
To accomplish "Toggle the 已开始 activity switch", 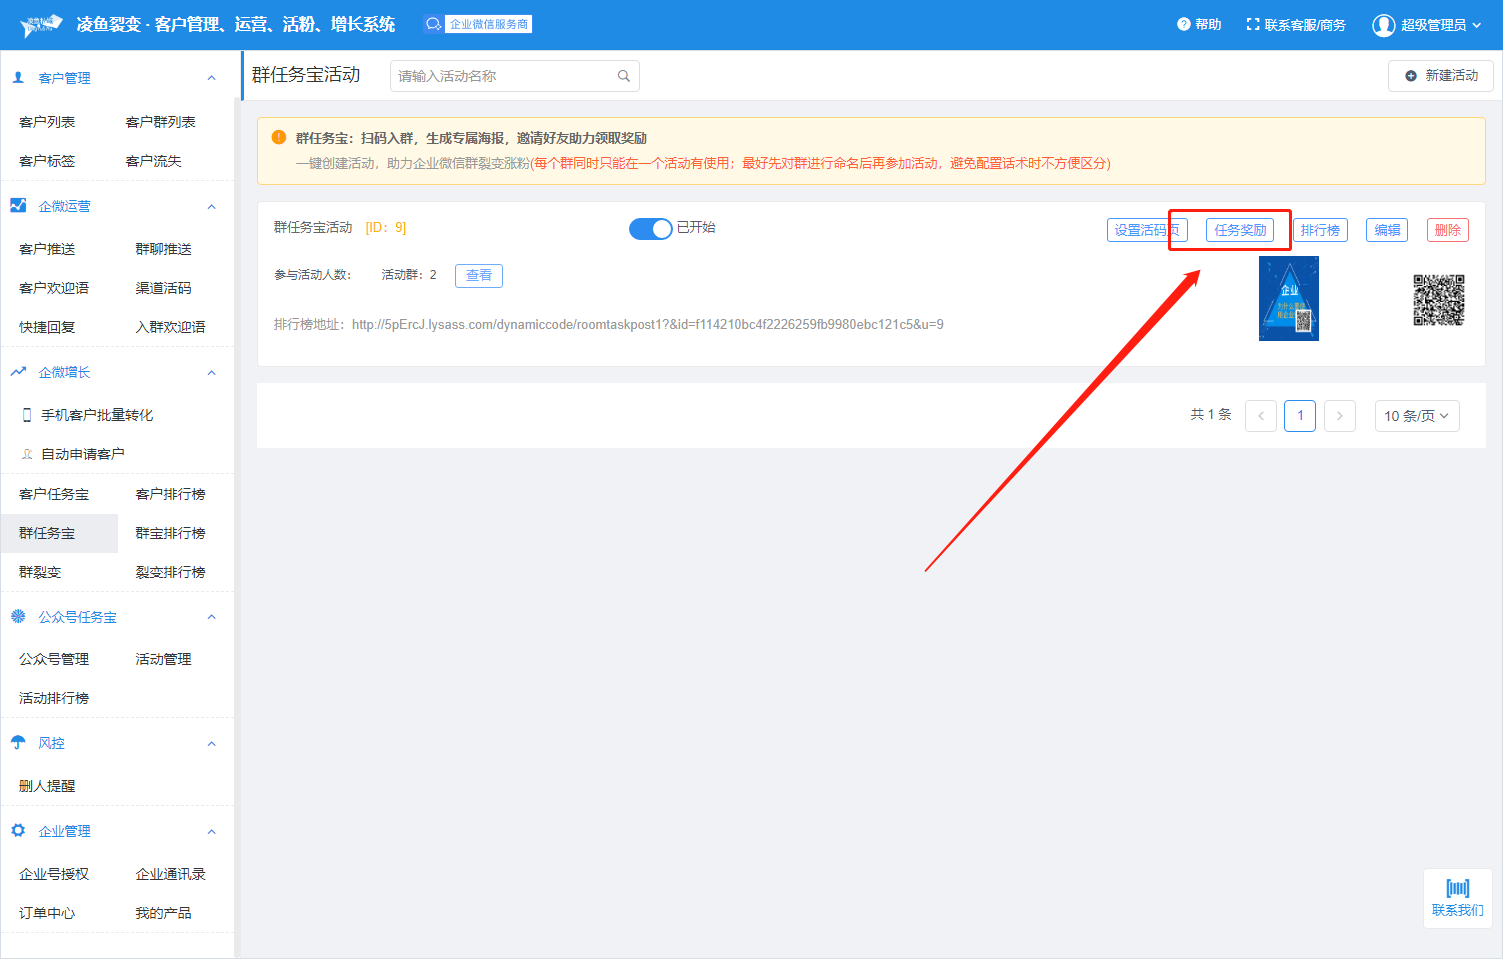I will (x=650, y=229).
